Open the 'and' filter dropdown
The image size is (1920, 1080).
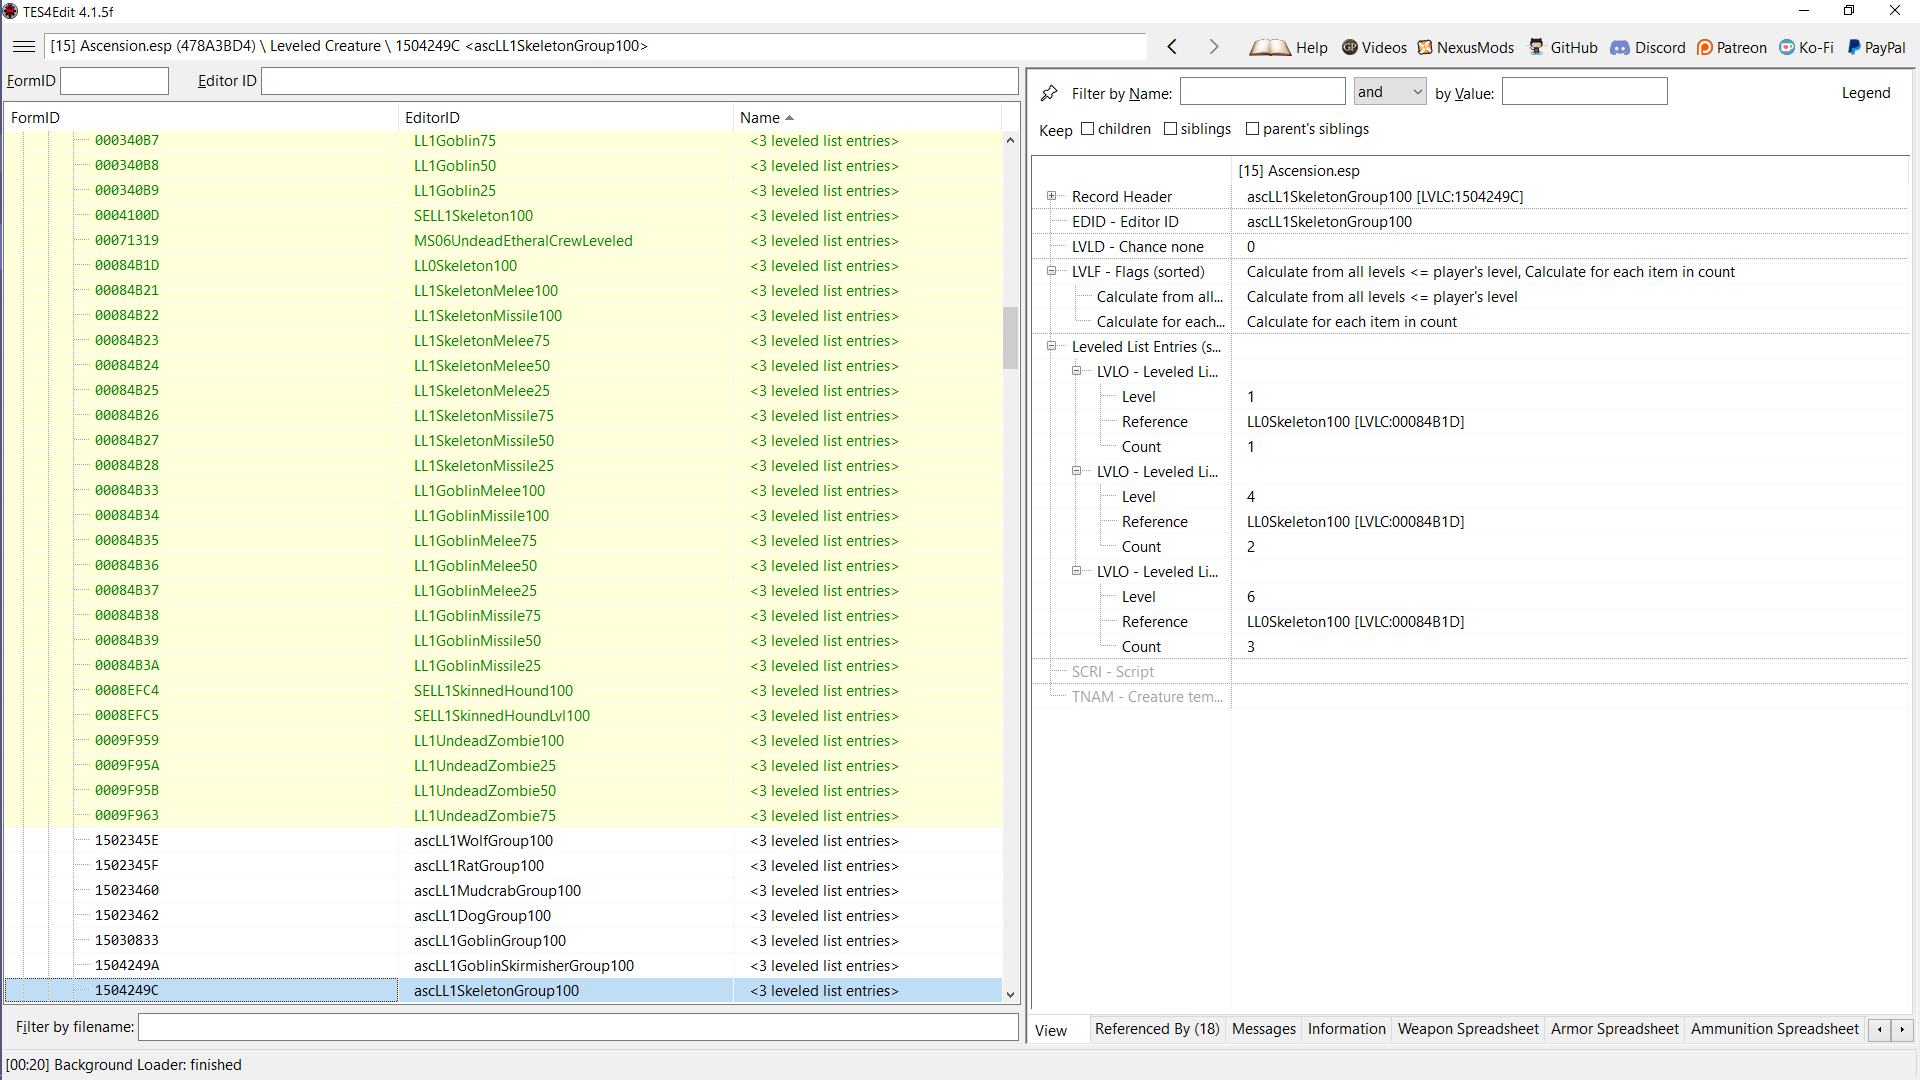tap(1390, 92)
